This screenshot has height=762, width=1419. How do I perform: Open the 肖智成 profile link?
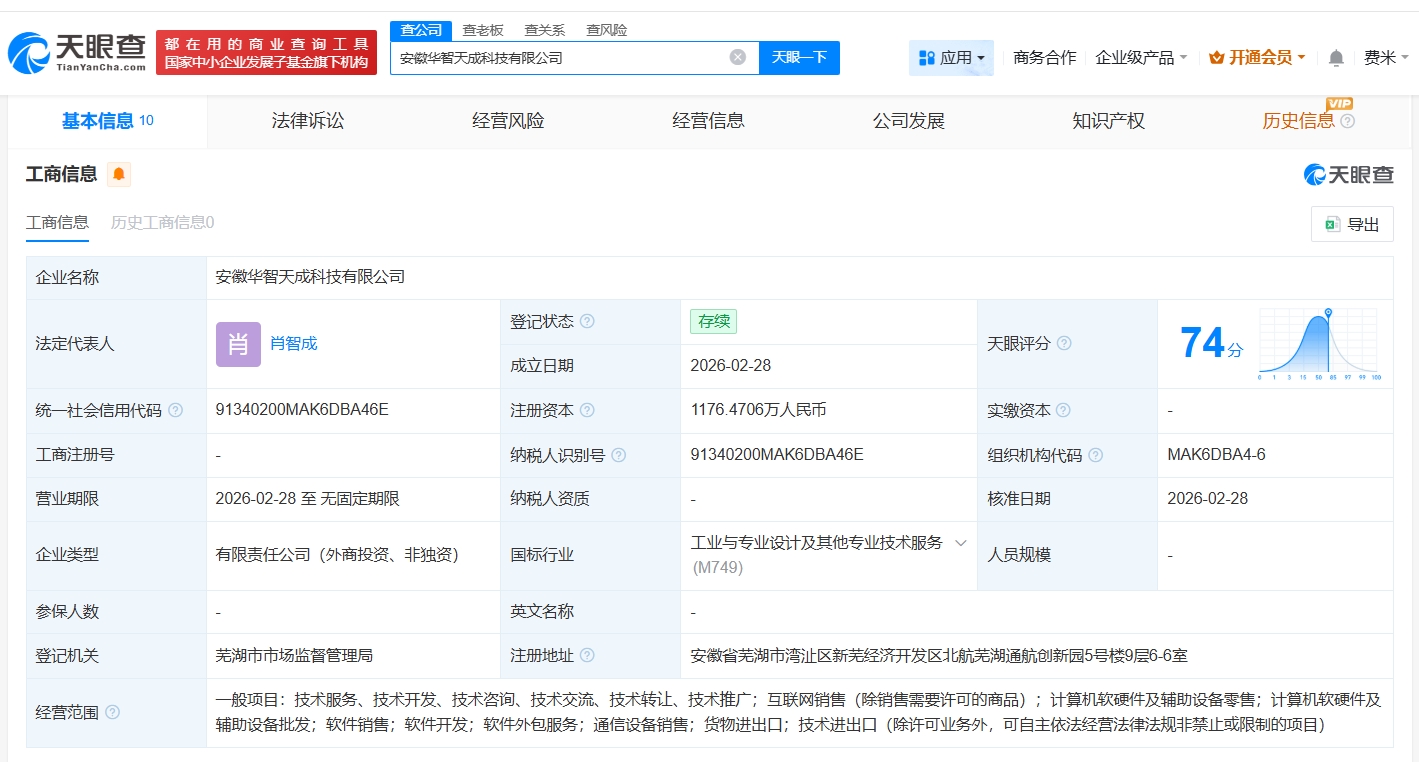295,343
